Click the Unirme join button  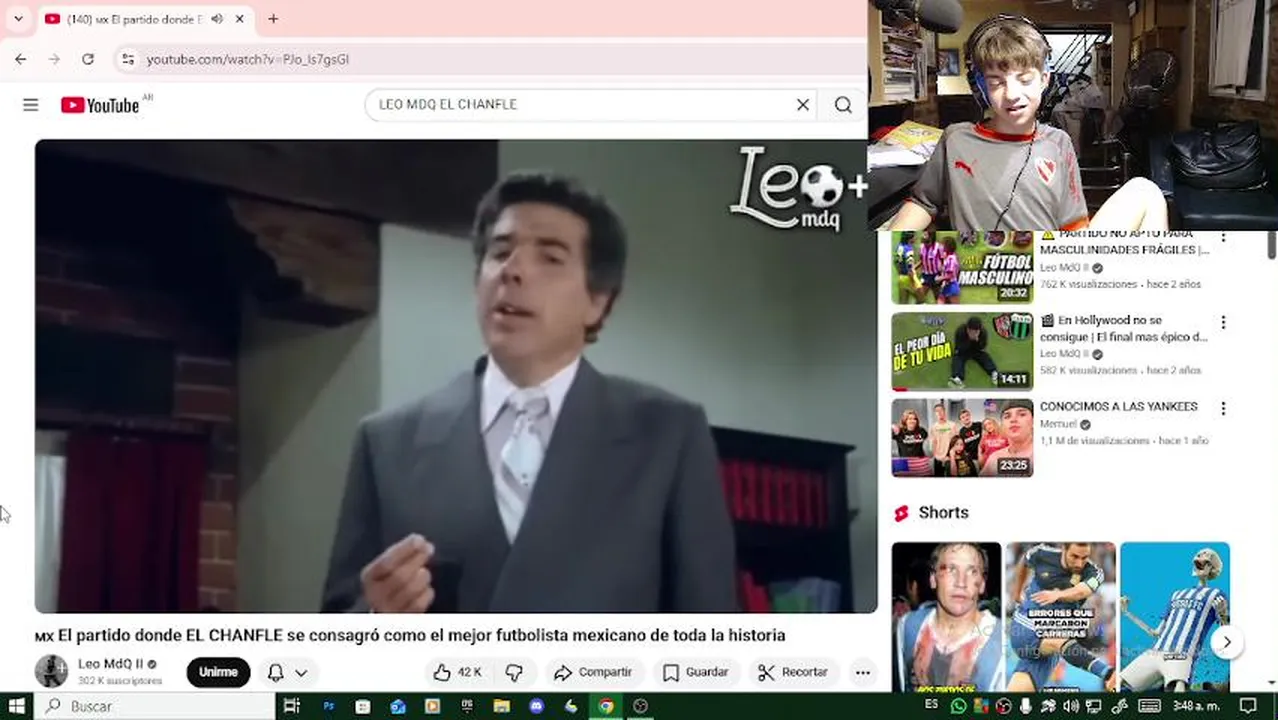(x=218, y=672)
